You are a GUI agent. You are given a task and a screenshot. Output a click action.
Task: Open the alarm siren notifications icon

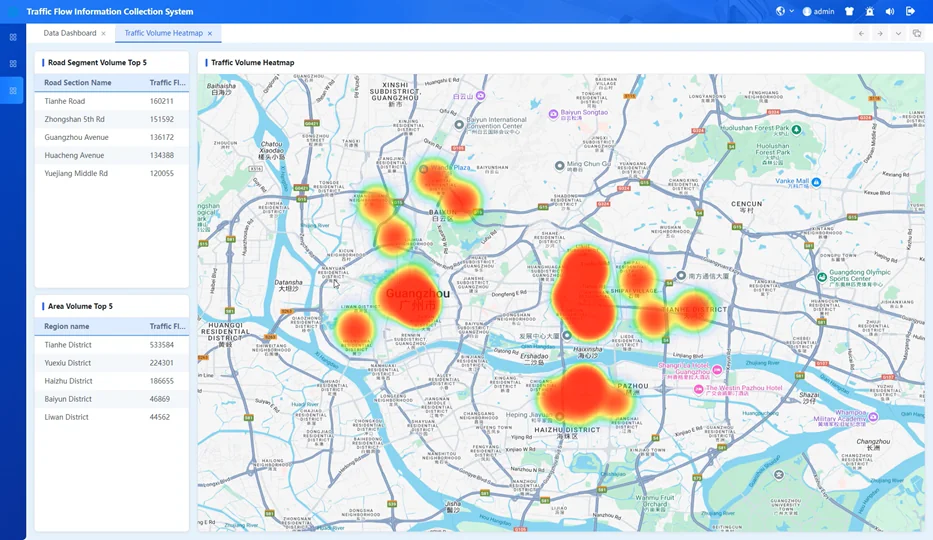pos(869,11)
